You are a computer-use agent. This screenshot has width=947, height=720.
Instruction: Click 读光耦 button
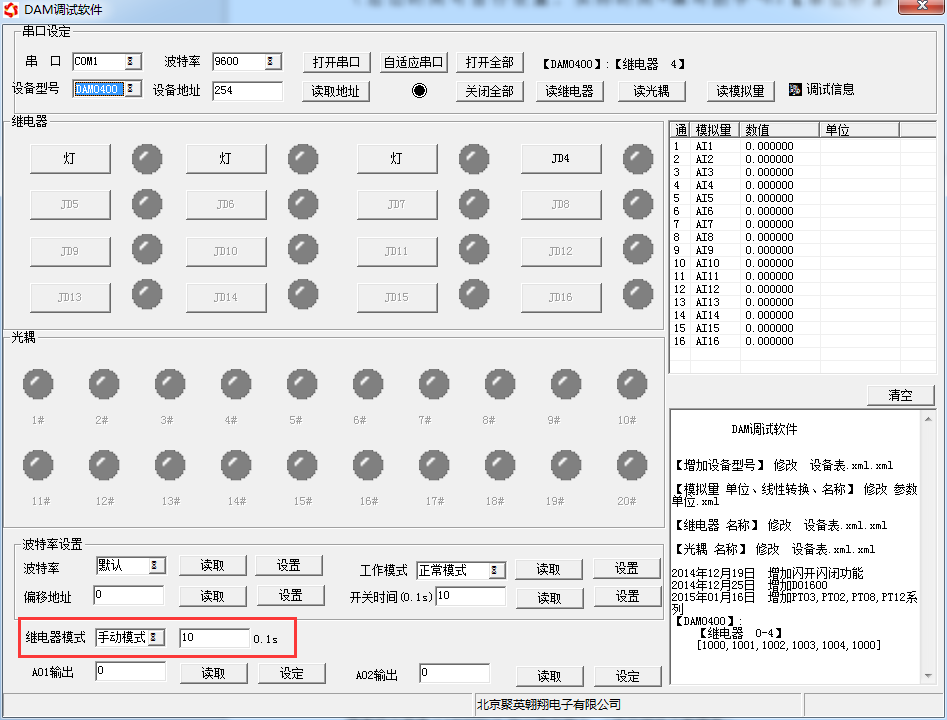[x=652, y=91]
